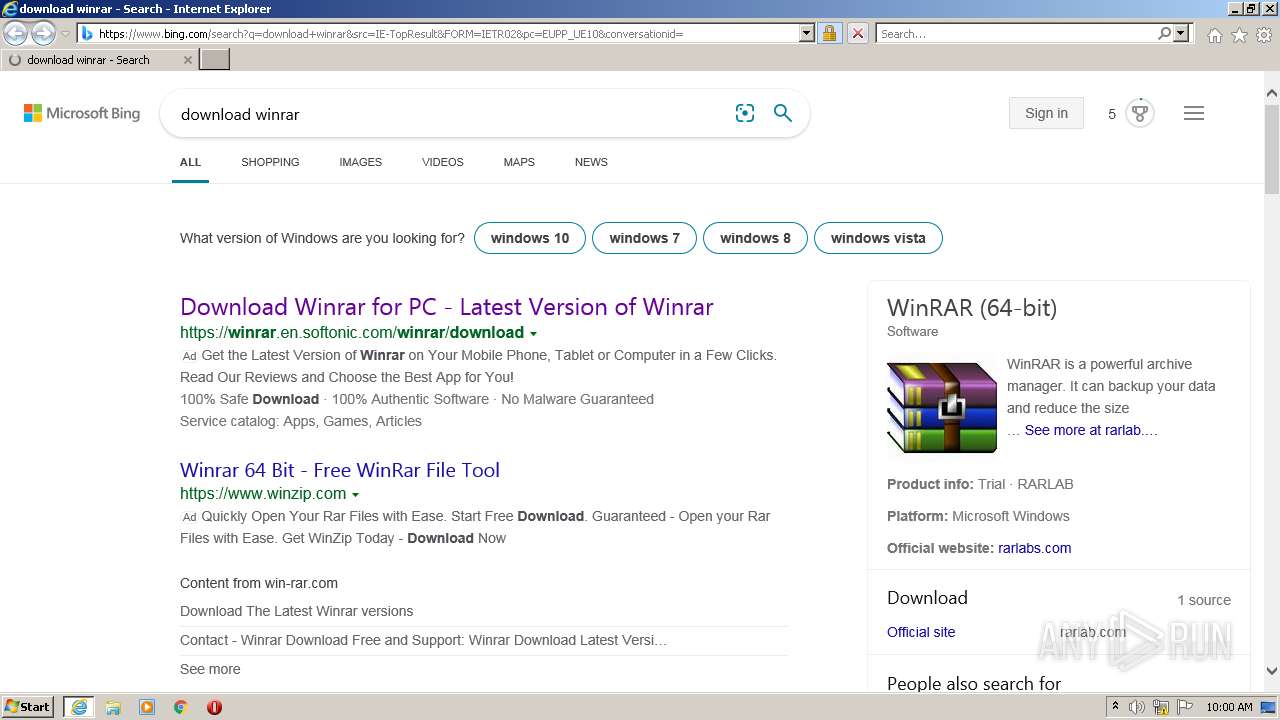The image size is (1280, 720).
Task: Open the search provider dropdown arrow
Action: [1181, 34]
